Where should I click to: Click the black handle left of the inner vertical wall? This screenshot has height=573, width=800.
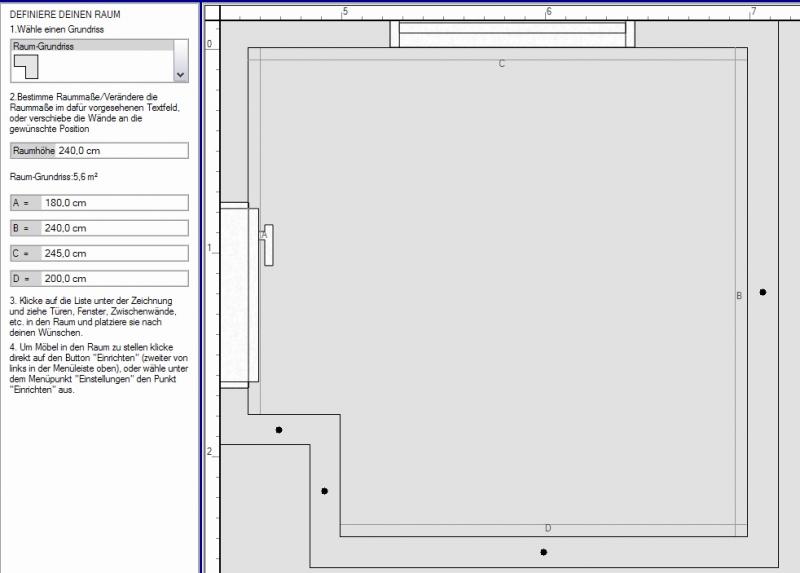pyautogui.click(x=324, y=491)
